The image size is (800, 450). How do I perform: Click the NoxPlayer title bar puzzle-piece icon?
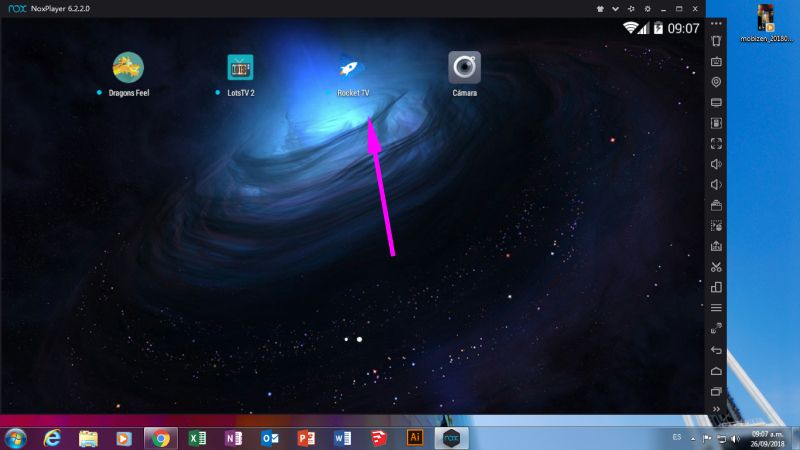click(631, 9)
